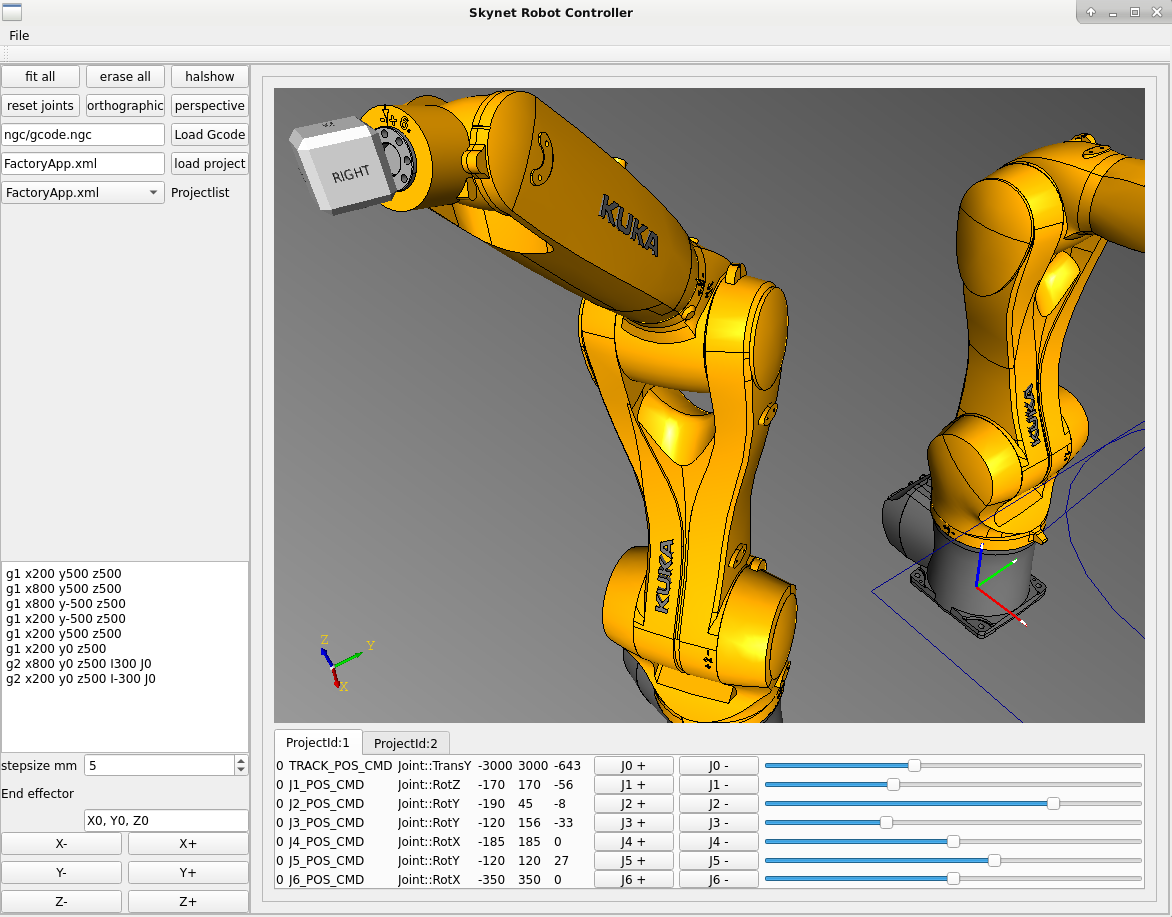Click the TRACK_POS_CMD label

340,766
